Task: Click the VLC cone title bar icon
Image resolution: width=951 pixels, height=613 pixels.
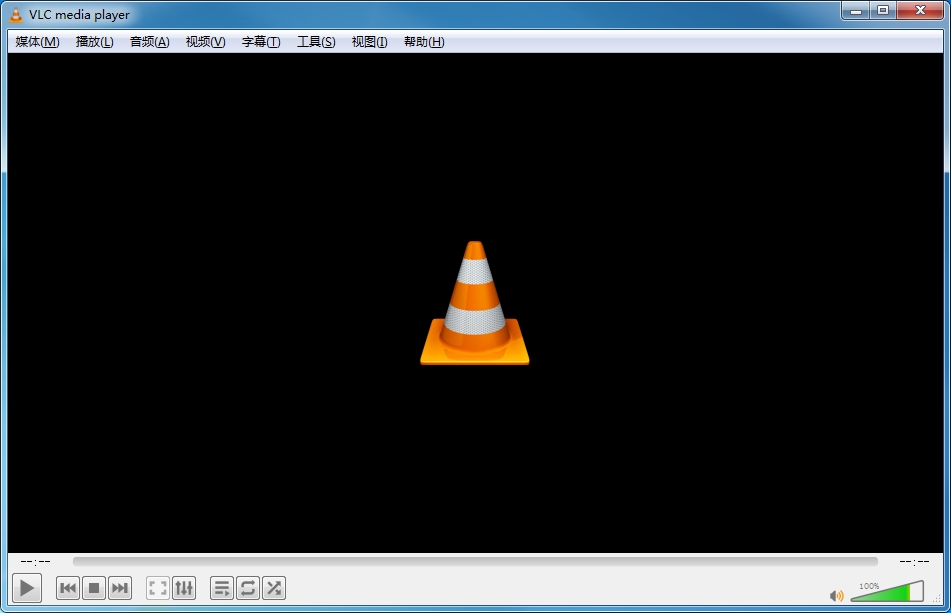Action: tap(16, 14)
